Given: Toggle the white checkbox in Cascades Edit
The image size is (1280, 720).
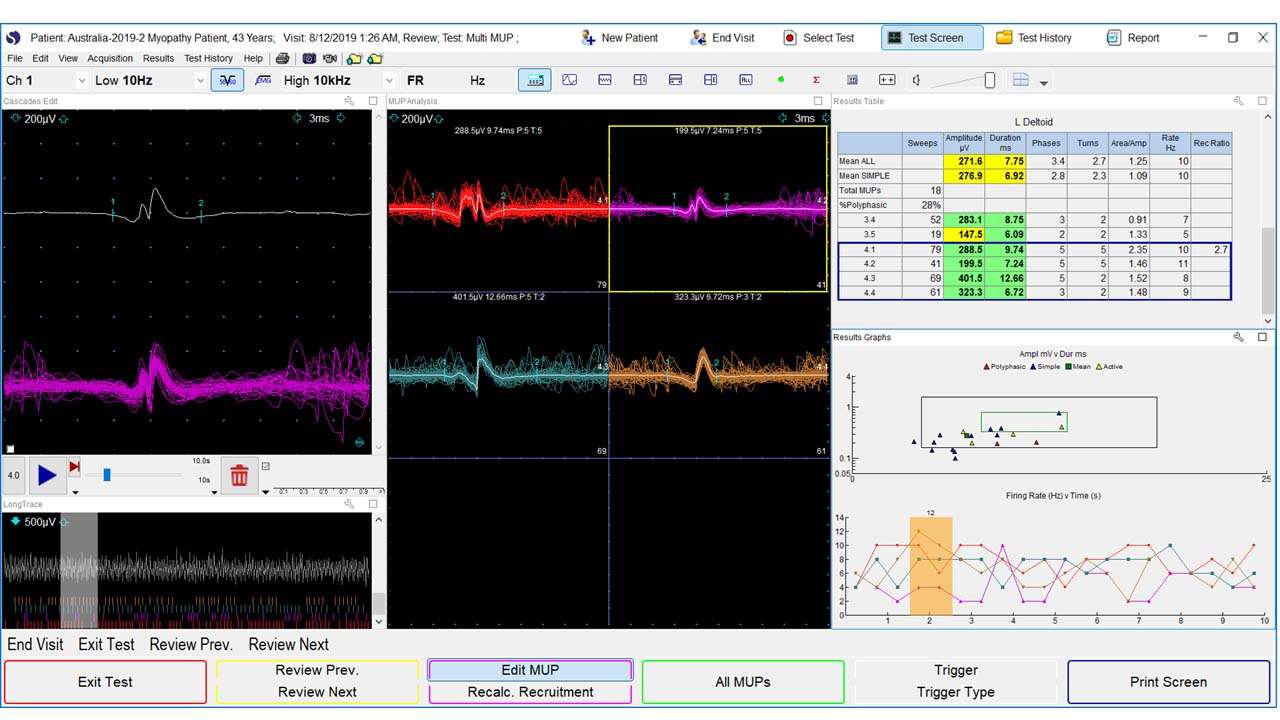Looking at the screenshot, I should 10,449.
